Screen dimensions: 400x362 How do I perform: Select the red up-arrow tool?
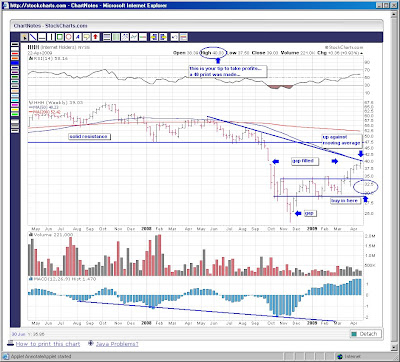click(x=96, y=37)
